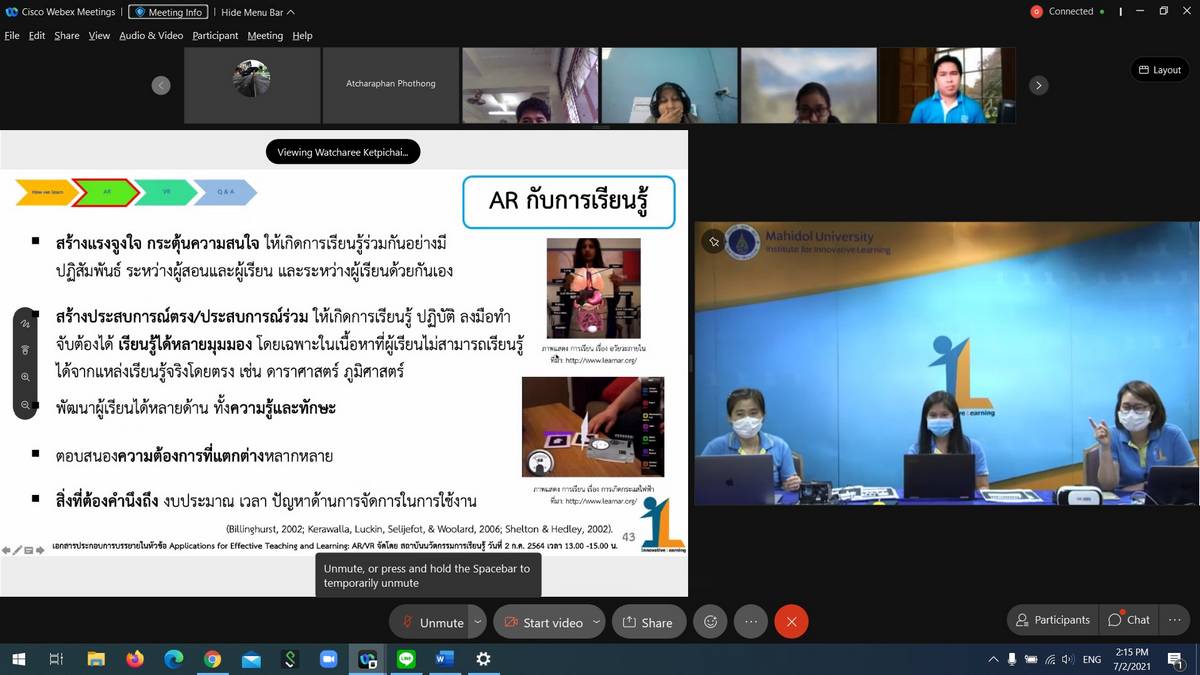Image resolution: width=1200 pixels, height=675 pixels.
Task: Open the Participants panel
Action: [x=1052, y=620]
